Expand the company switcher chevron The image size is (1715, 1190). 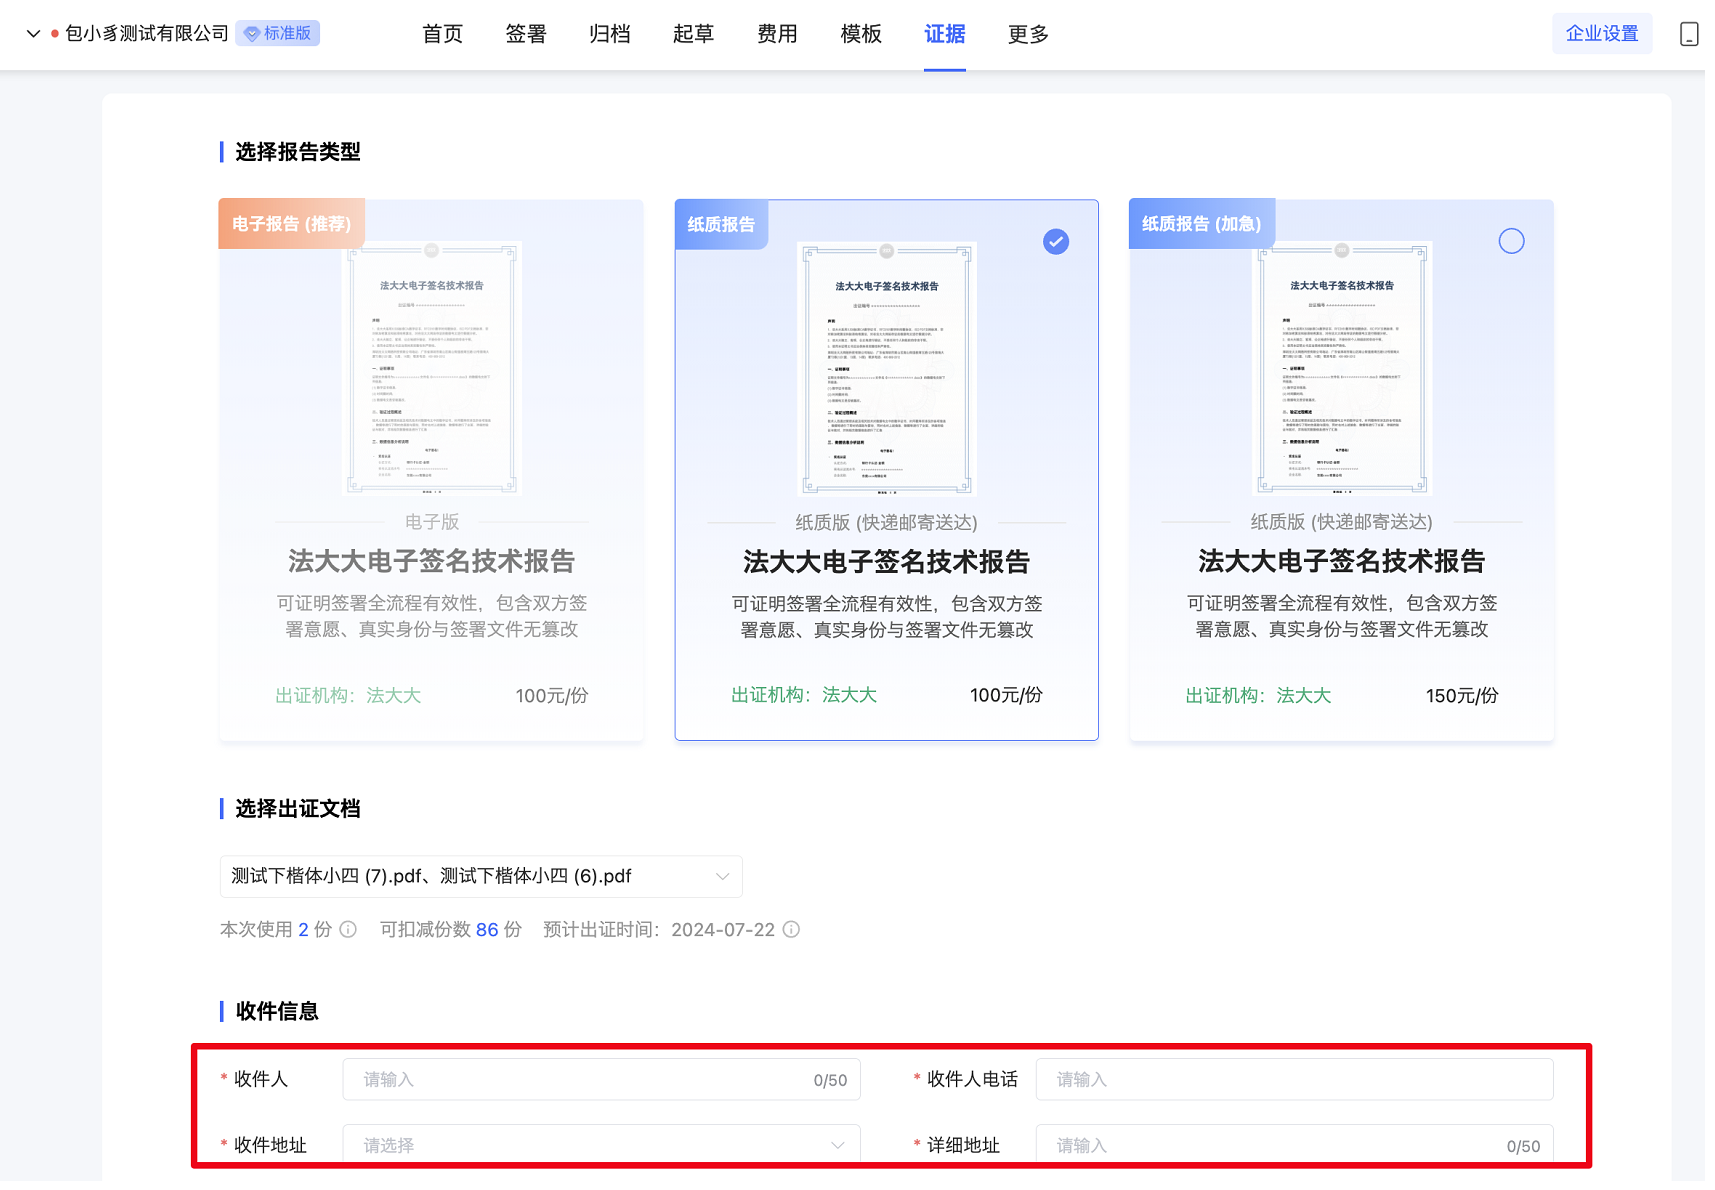[33, 34]
